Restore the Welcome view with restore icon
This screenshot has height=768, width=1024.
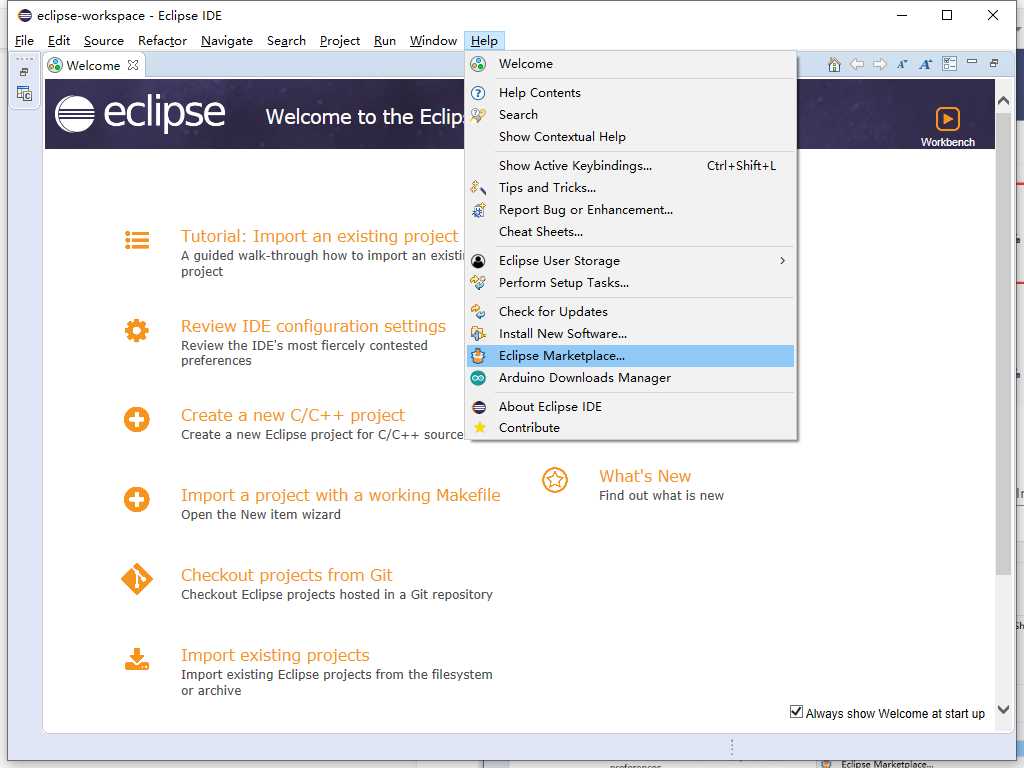click(994, 63)
